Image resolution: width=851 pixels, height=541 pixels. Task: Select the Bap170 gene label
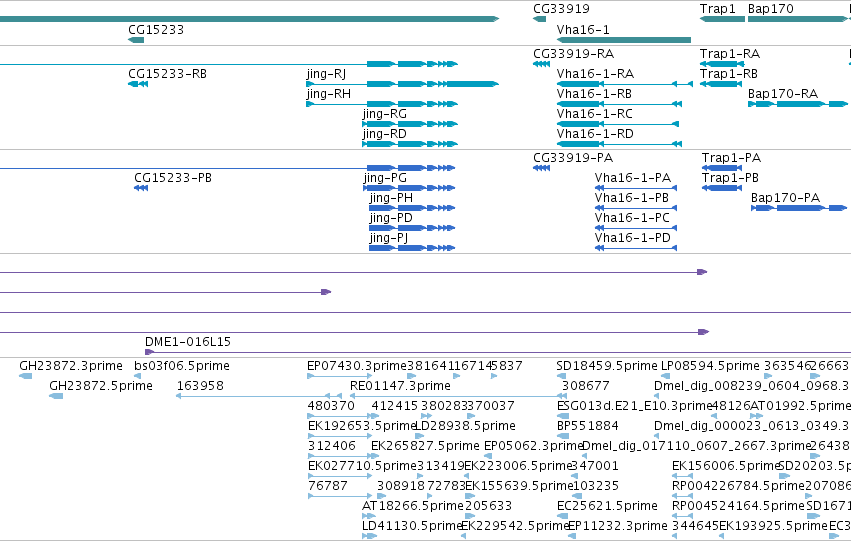tap(771, 9)
